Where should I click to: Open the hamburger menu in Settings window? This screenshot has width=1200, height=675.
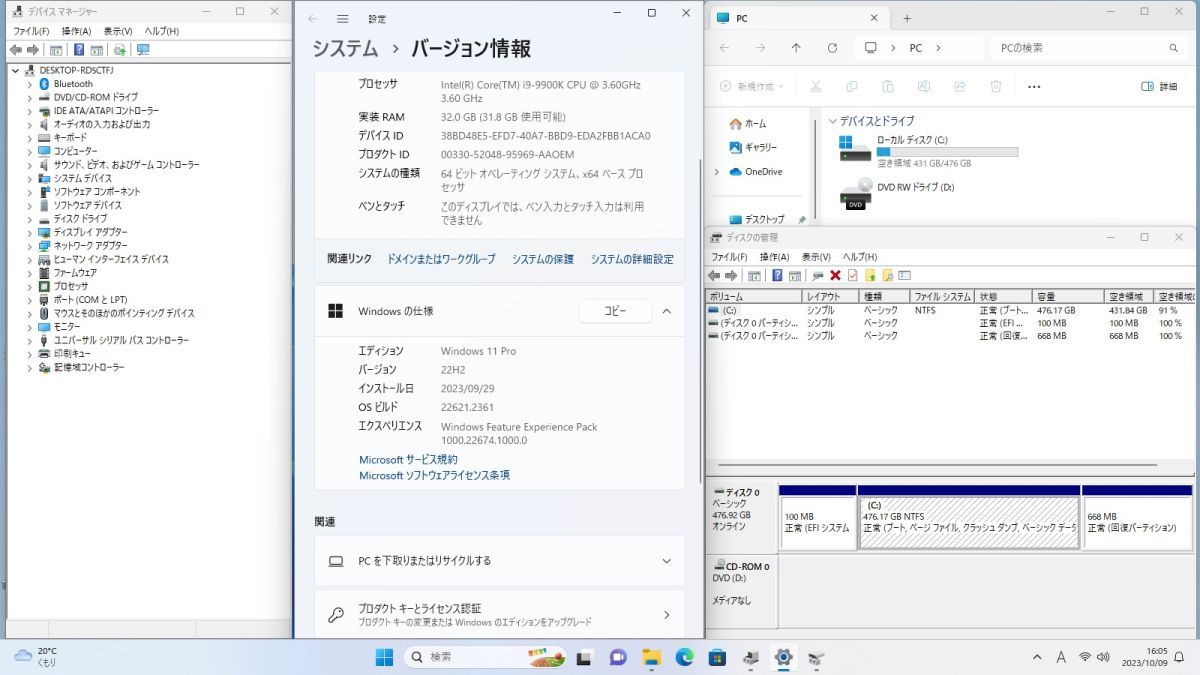click(x=343, y=19)
